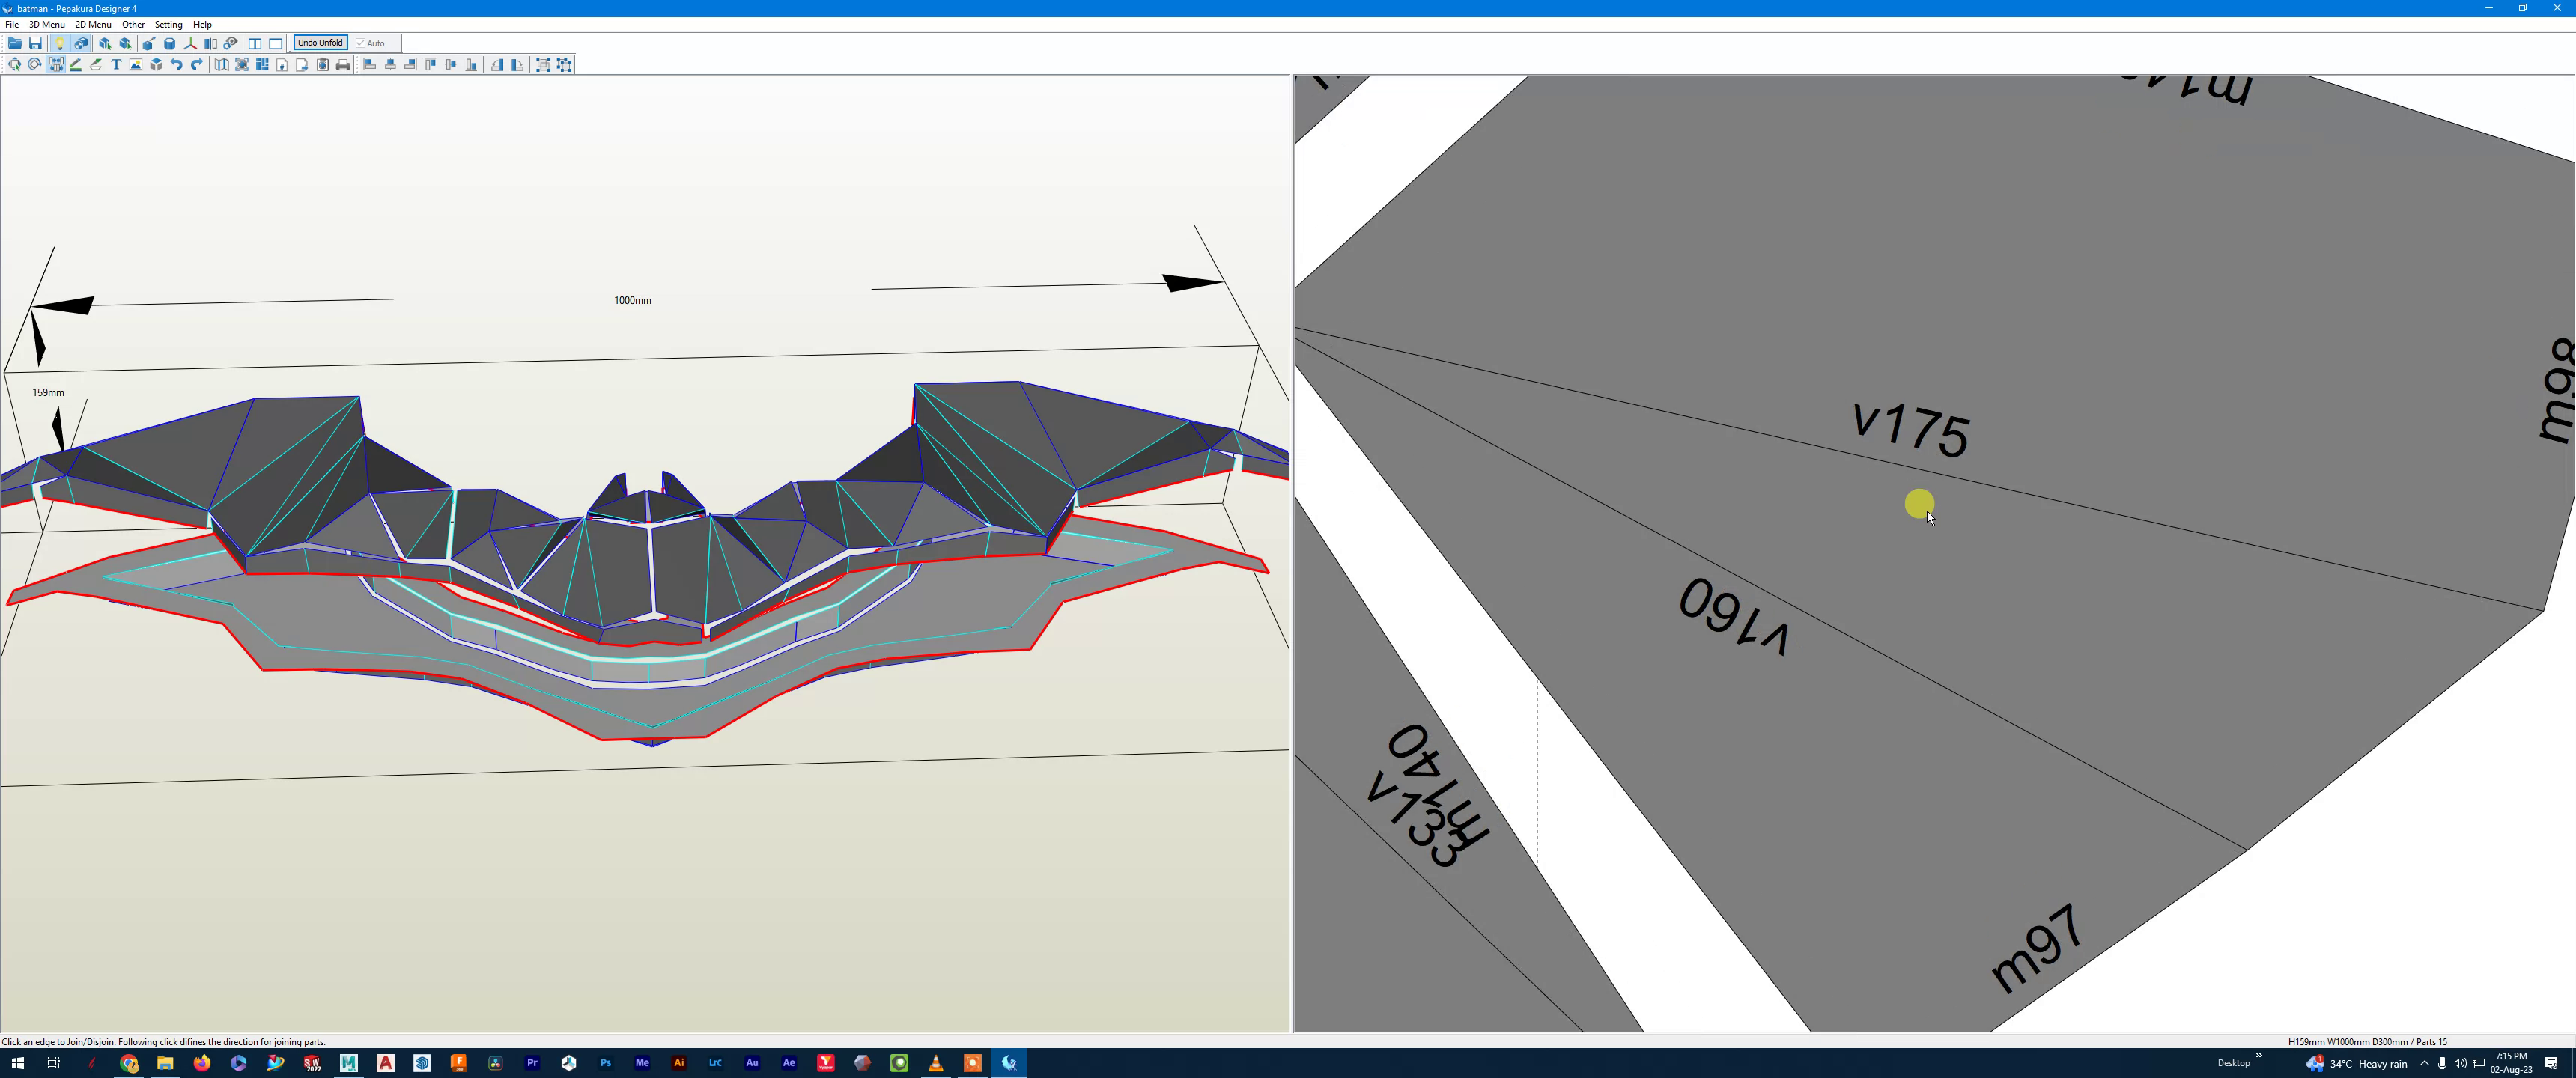Select the Input Text tool icon
This screenshot has height=1078, width=2576.
coord(116,65)
